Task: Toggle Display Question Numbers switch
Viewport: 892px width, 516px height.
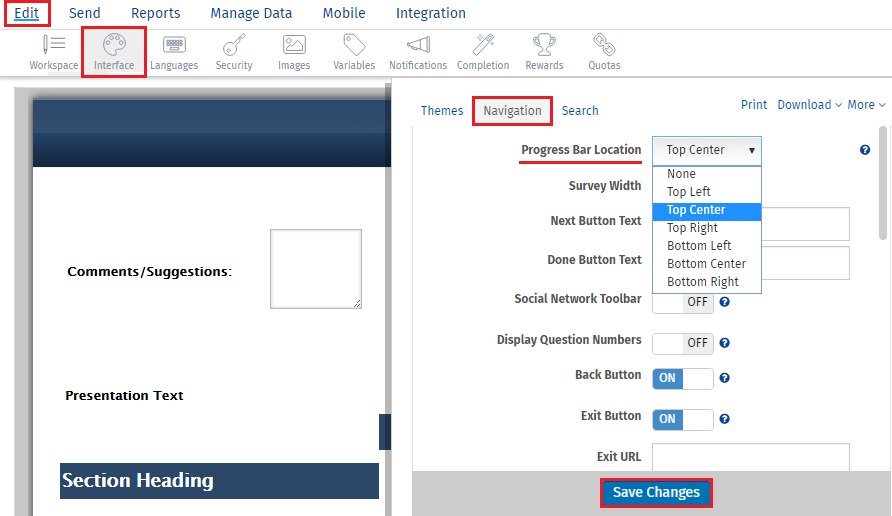Action: pos(683,343)
